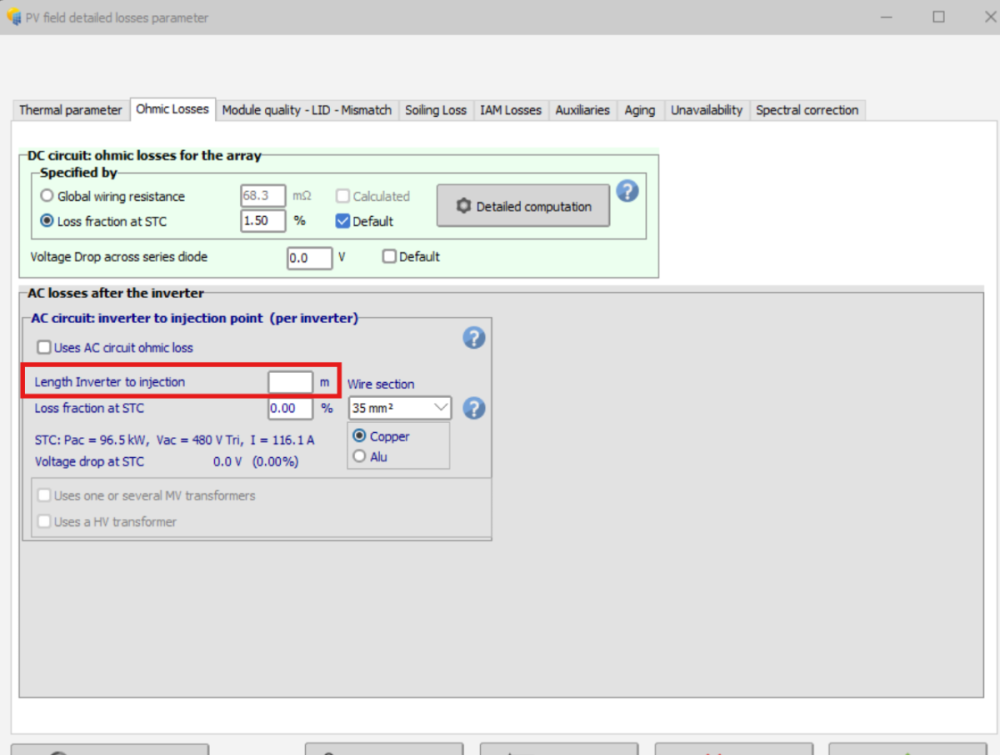Switch to the Spectral correction tab
Screen dimensions: 1000x755
click(807, 110)
